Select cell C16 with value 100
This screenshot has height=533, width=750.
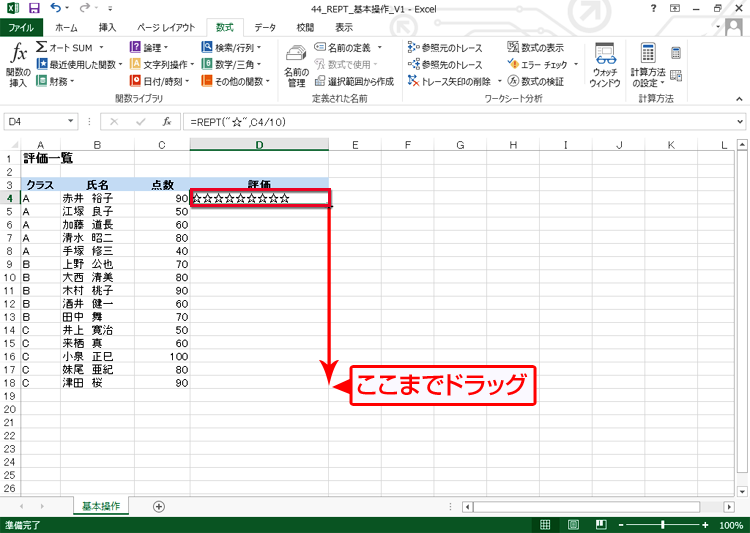162,356
